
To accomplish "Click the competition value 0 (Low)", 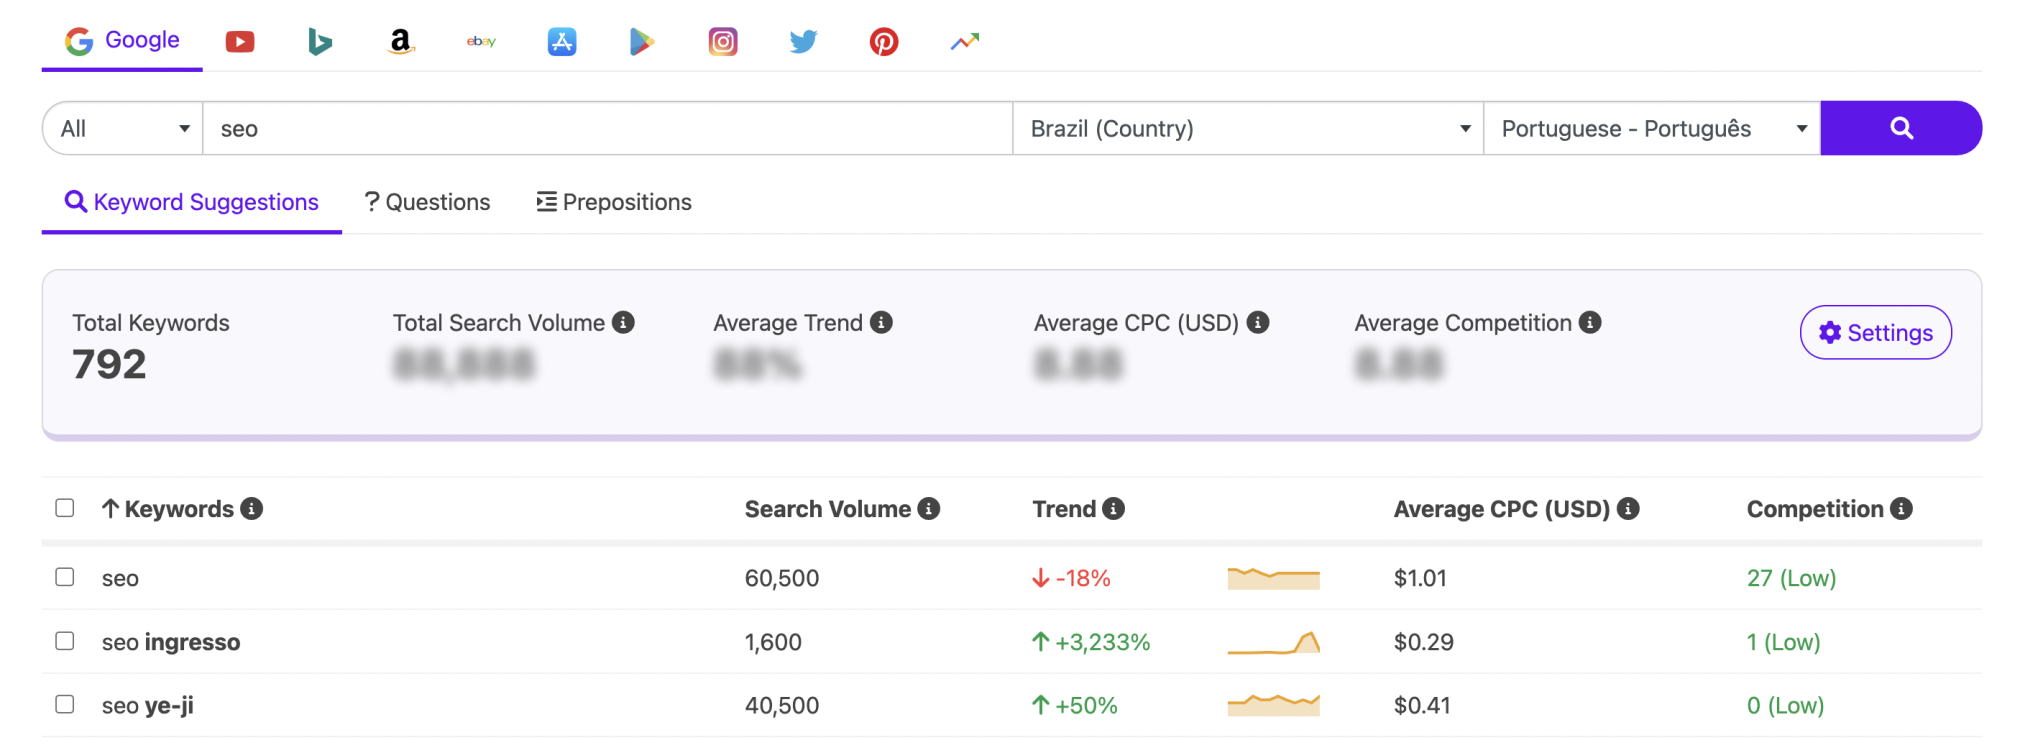I will coord(1786,705).
